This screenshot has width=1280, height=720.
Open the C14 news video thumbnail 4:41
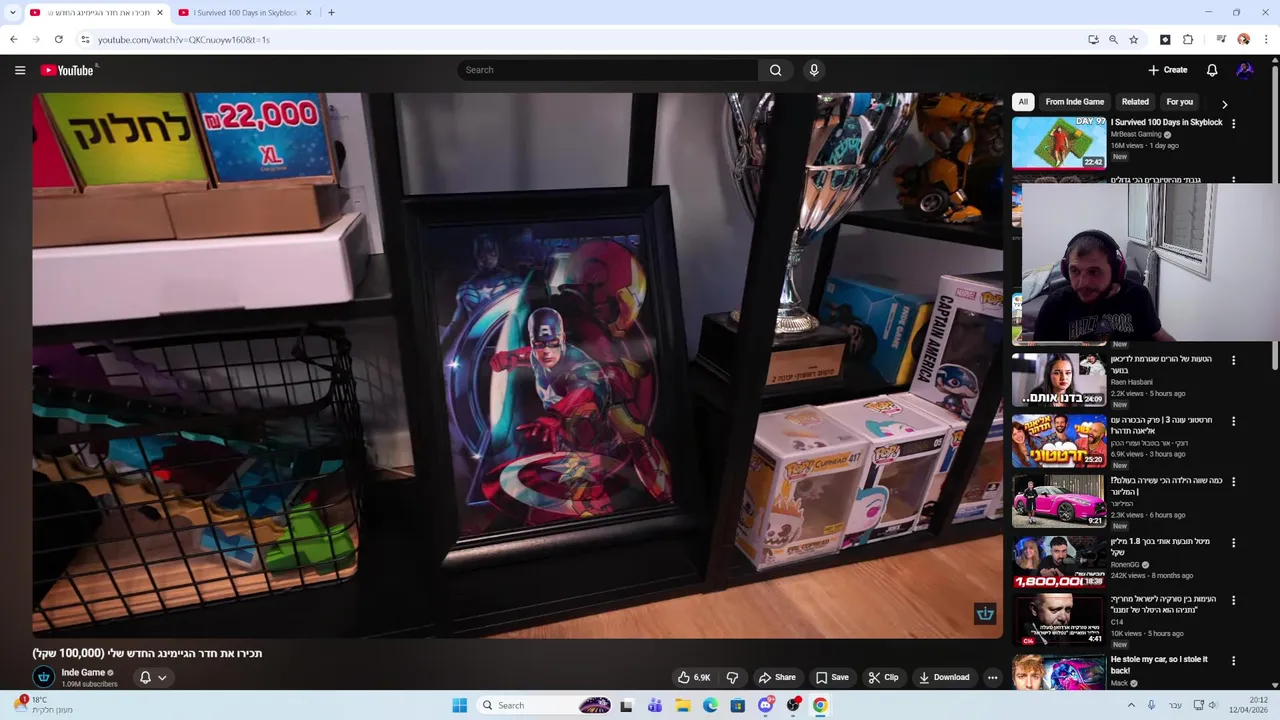coord(1059,620)
